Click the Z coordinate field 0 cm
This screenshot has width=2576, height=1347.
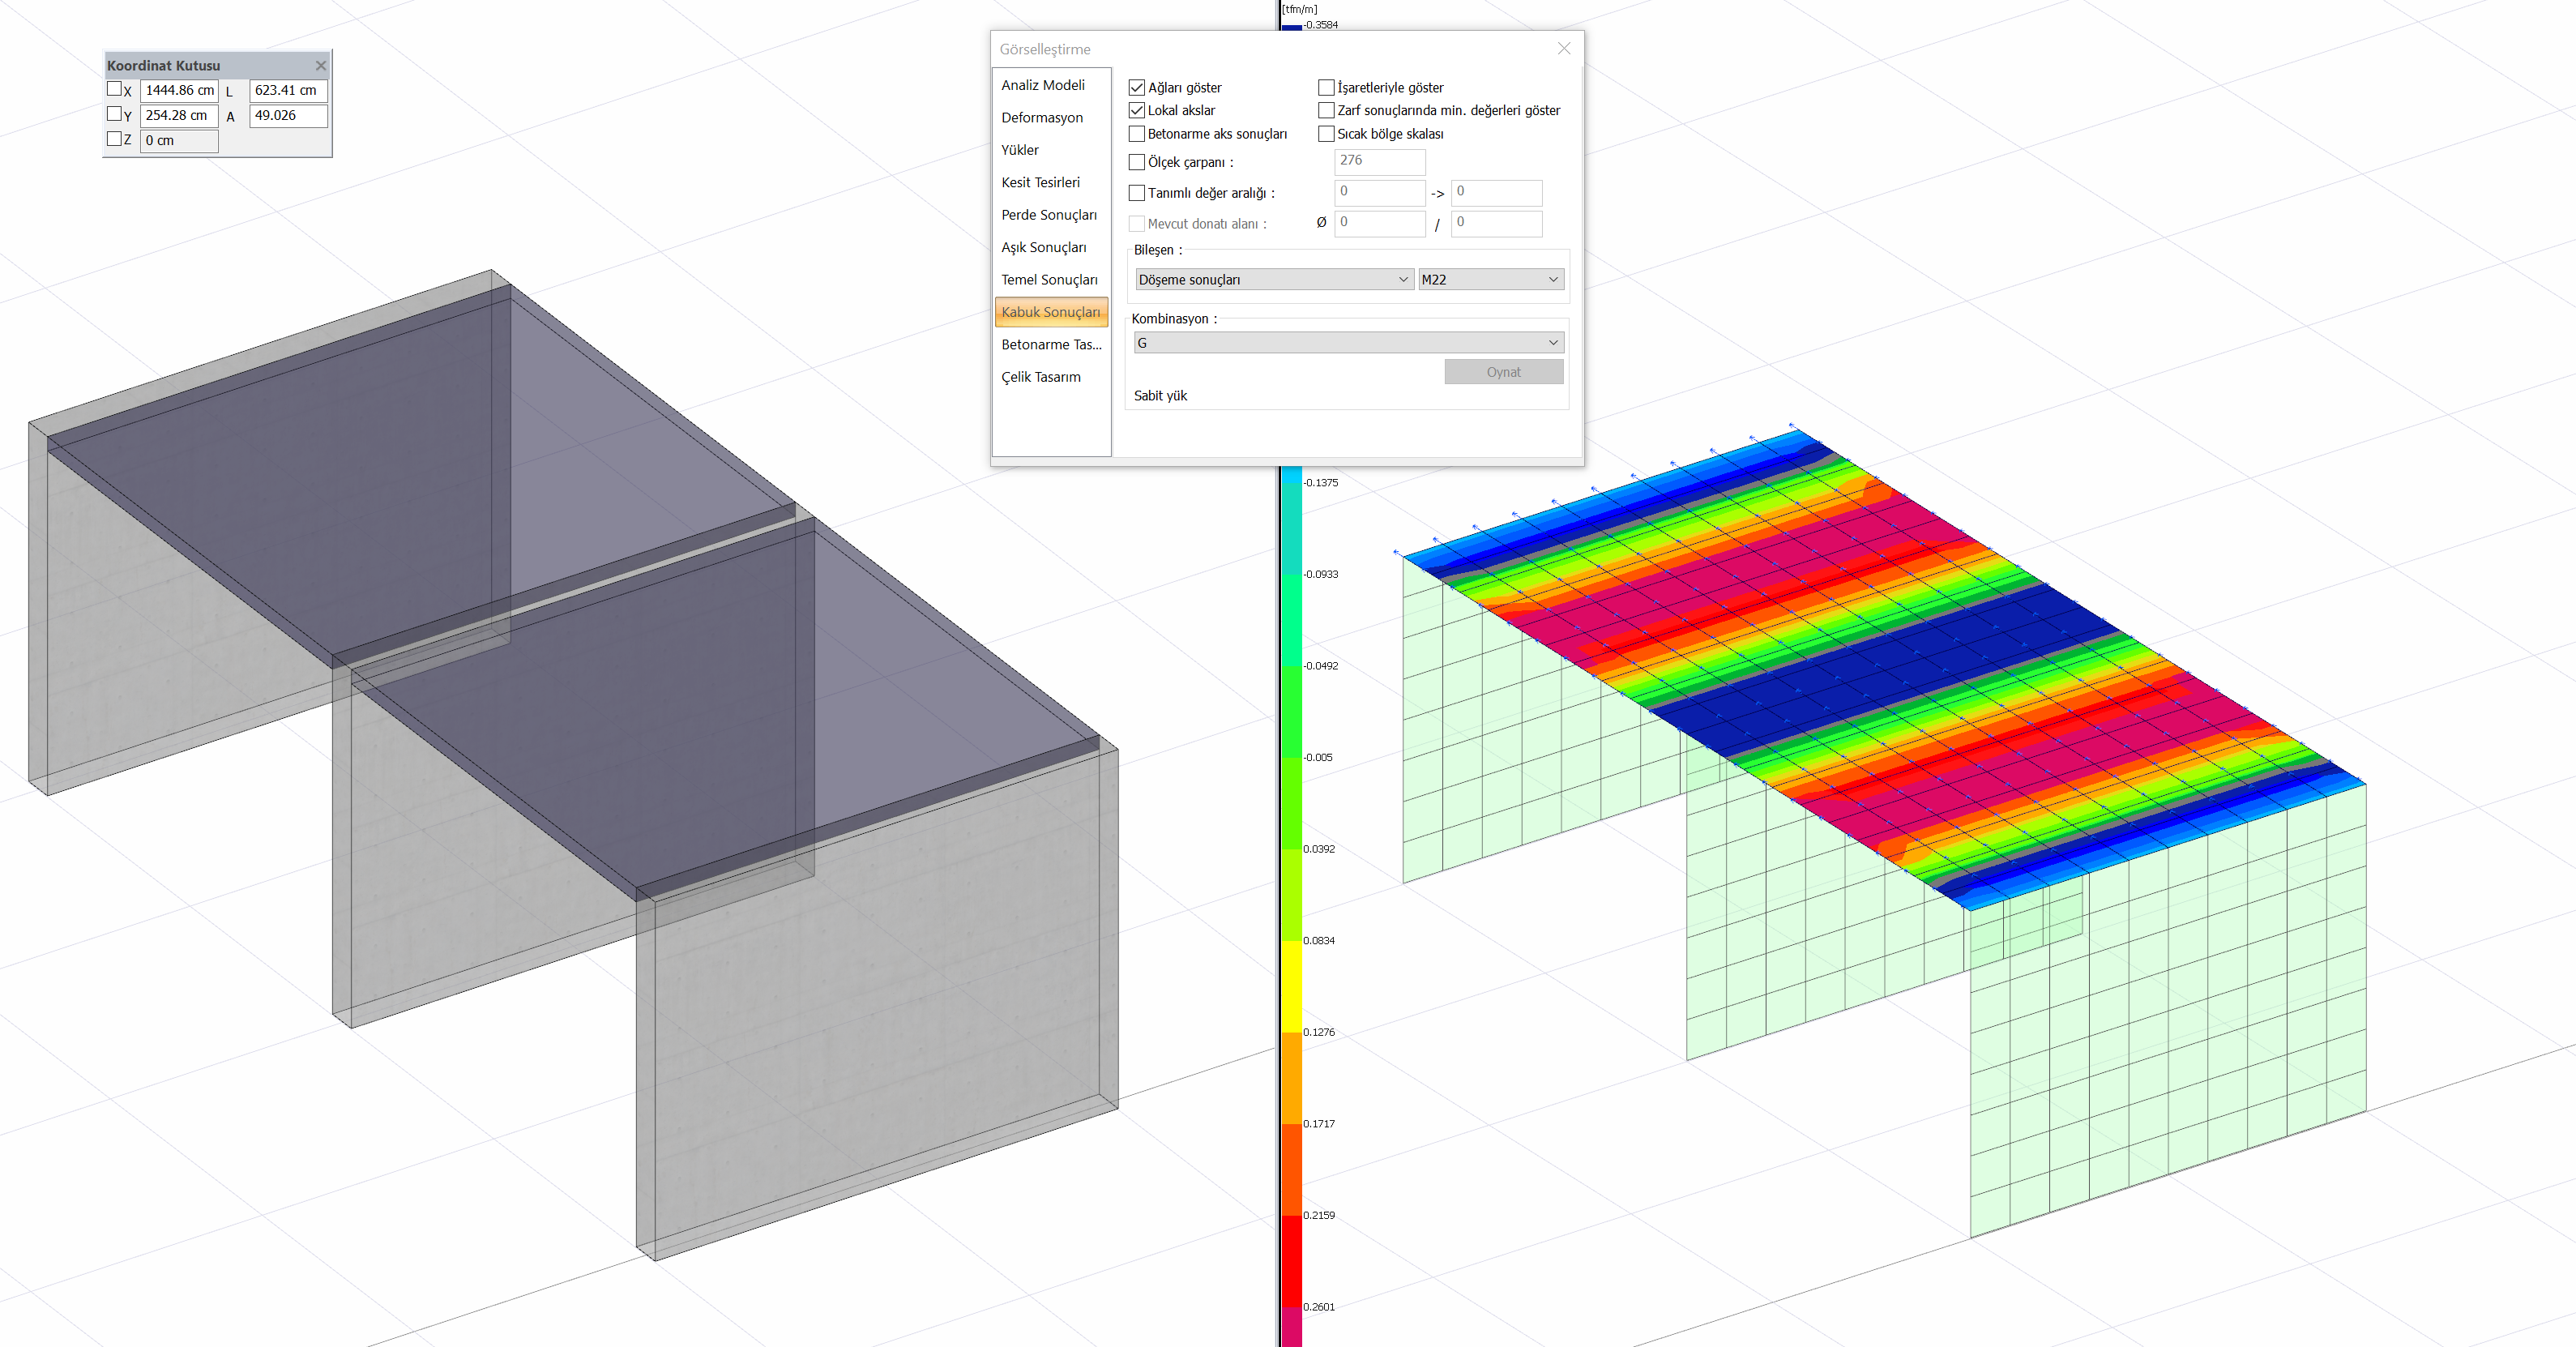pyautogui.click(x=180, y=140)
